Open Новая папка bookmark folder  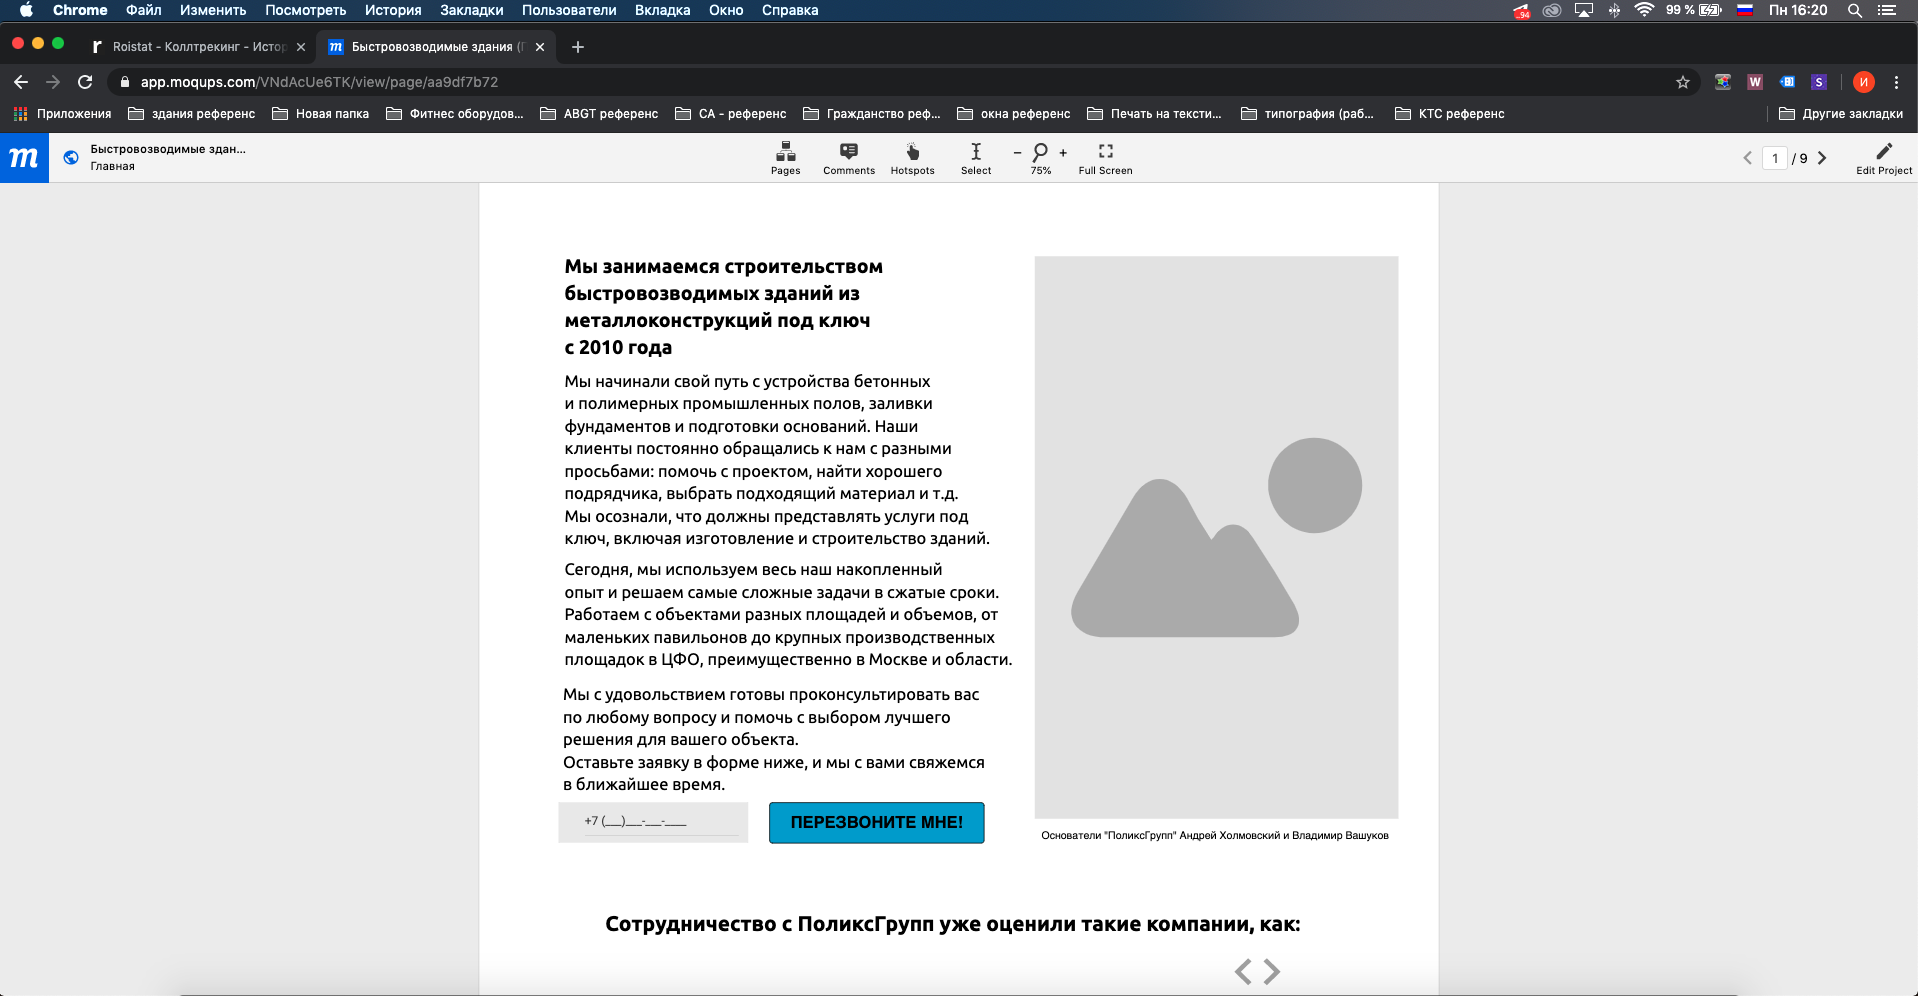(x=321, y=114)
